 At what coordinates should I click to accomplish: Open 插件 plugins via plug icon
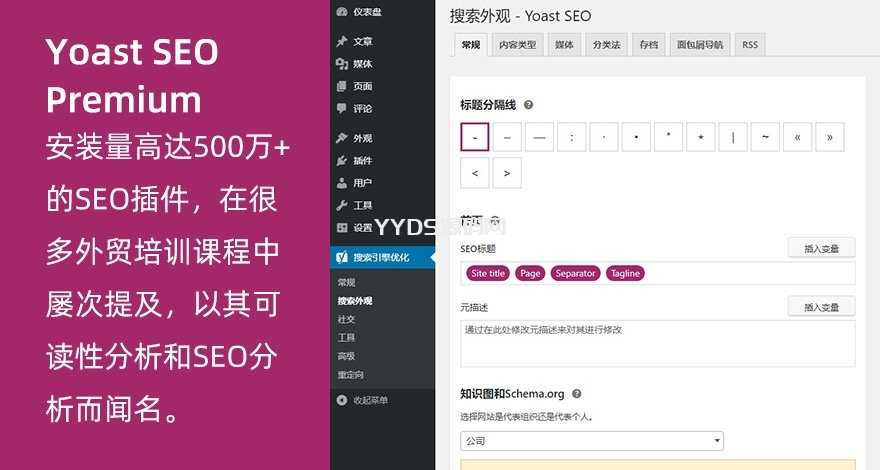tap(342, 161)
